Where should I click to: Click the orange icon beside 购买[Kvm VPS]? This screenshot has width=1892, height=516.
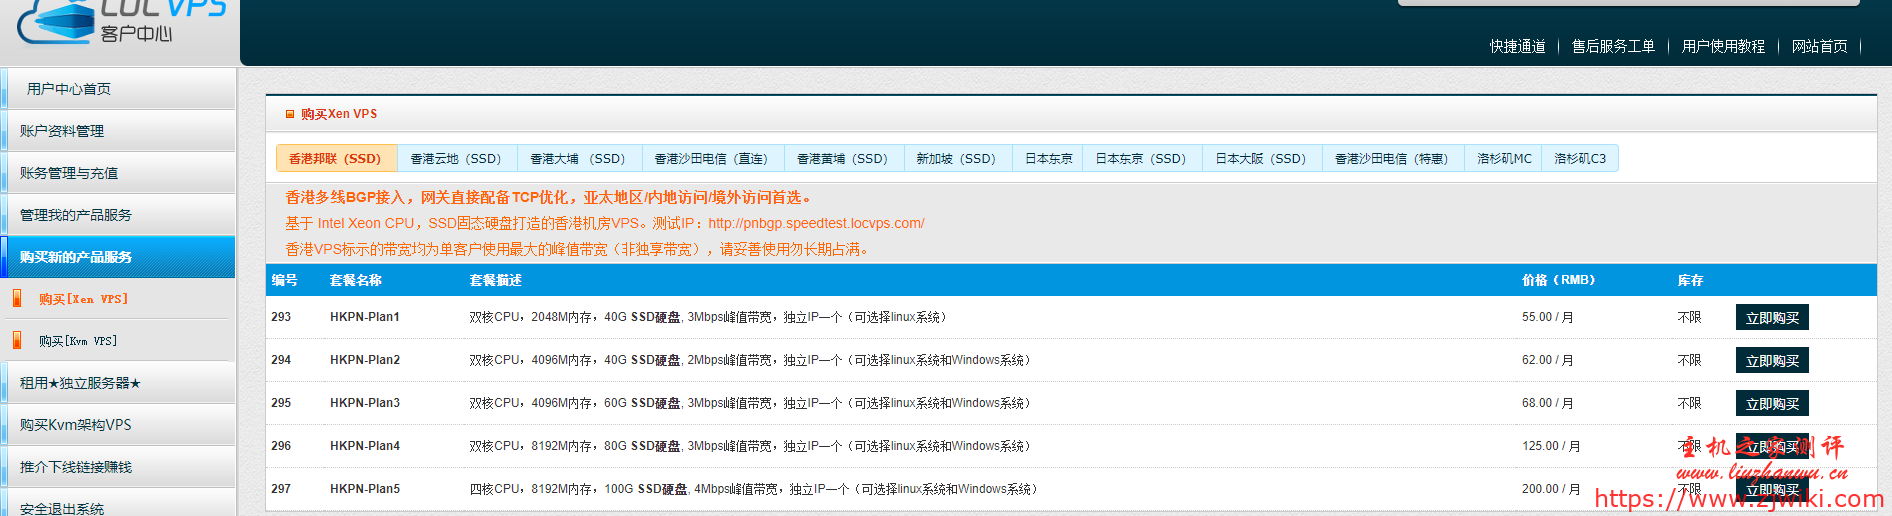click(17, 340)
